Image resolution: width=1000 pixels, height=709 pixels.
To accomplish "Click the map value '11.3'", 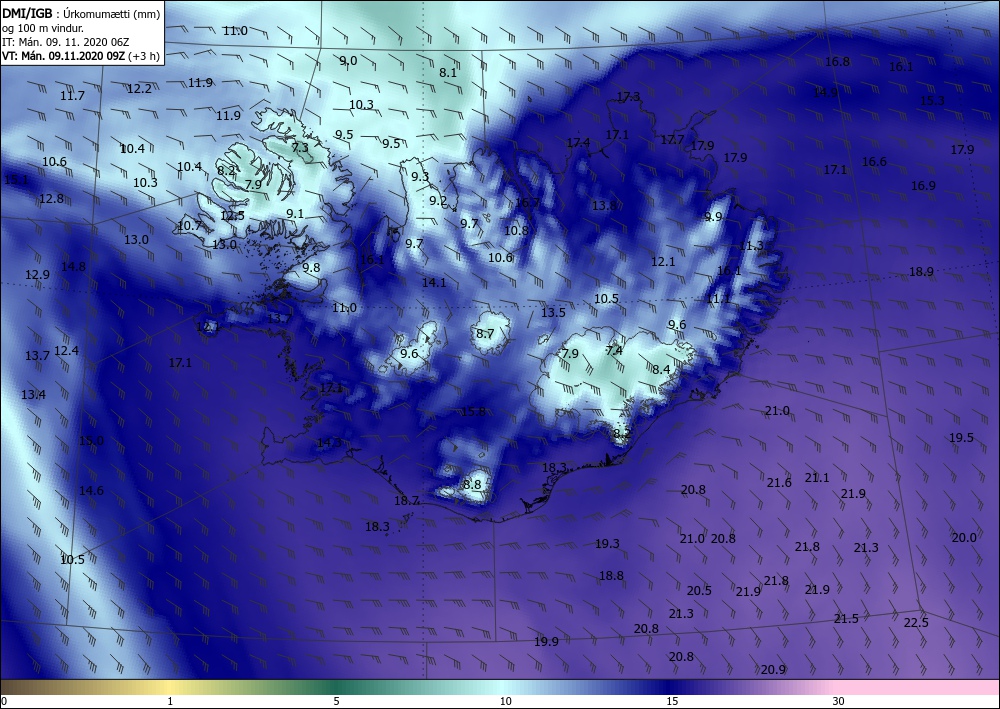I will click(x=751, y=246).
